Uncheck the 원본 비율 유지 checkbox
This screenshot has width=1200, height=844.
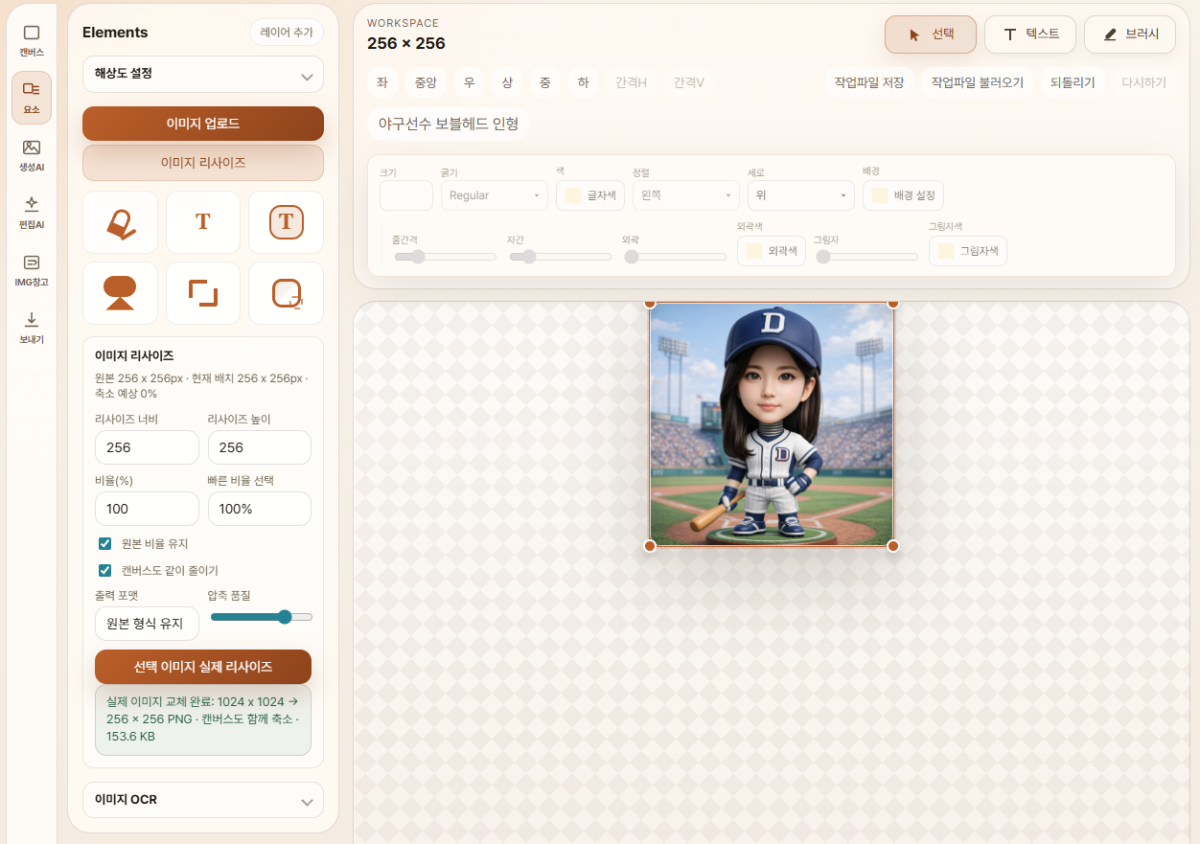[105, 543]
